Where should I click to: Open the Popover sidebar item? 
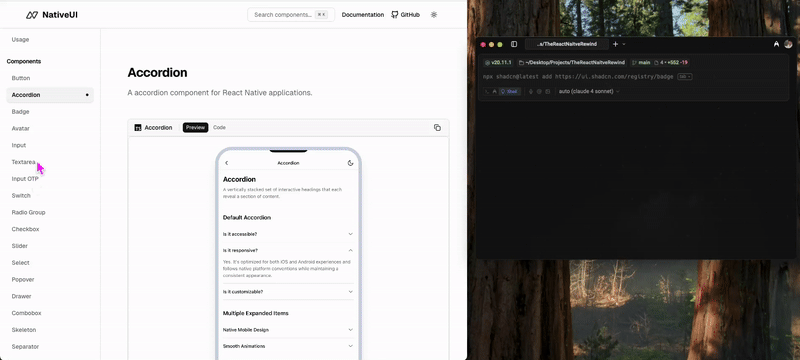[x=22, y=279]
